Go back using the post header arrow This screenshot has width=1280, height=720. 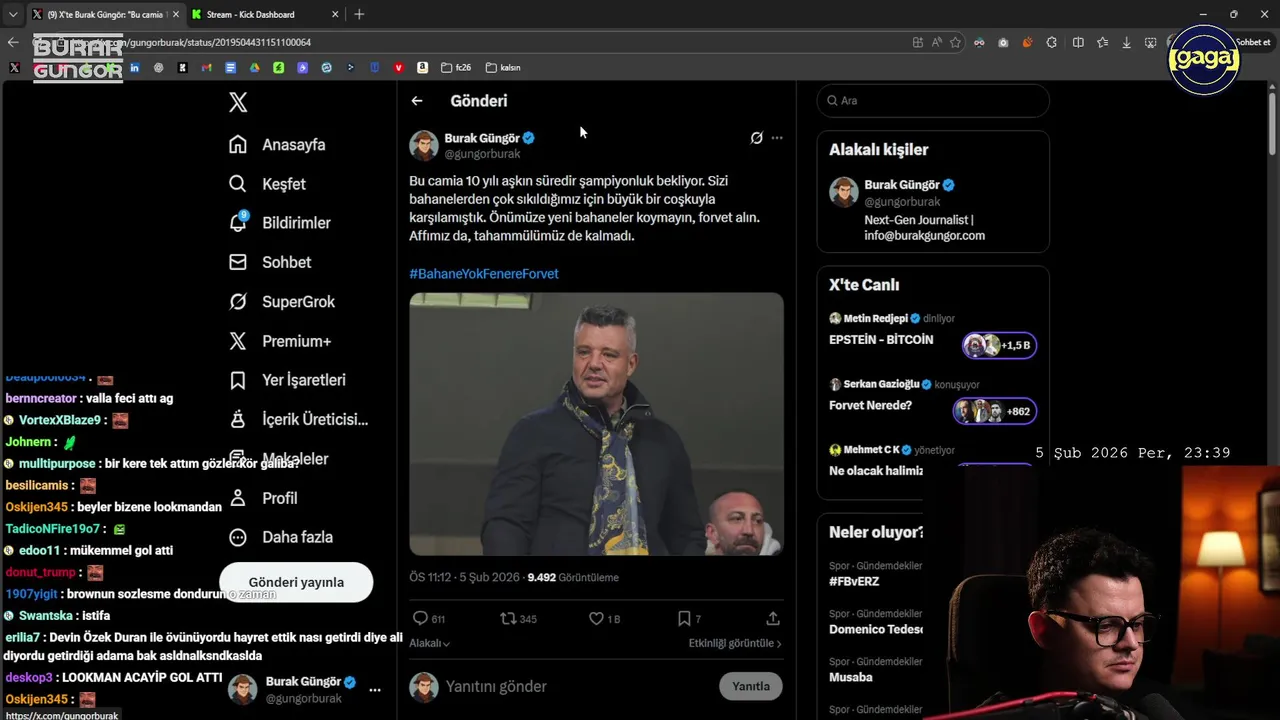click(x=417, y=101)
